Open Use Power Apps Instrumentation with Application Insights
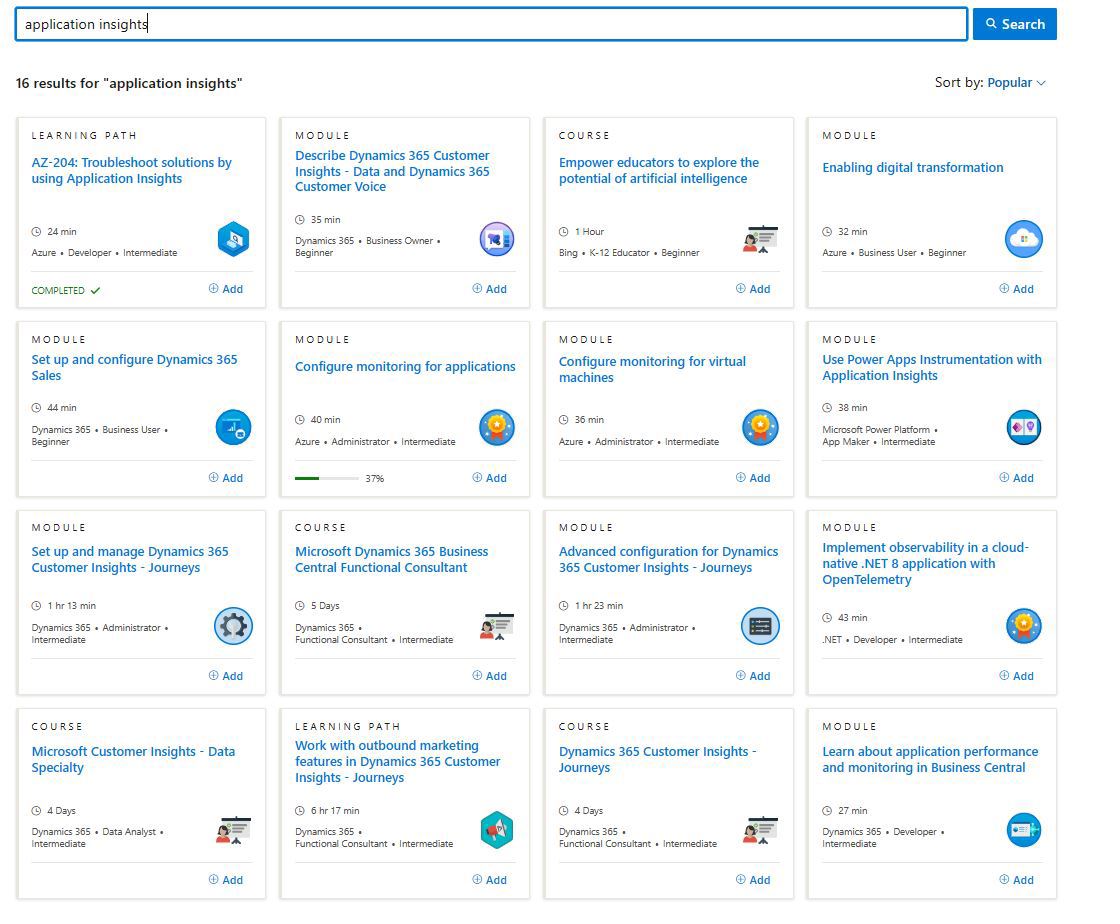Image resolution: width=1120 pixels, height=924 pixels. [932, 367]
